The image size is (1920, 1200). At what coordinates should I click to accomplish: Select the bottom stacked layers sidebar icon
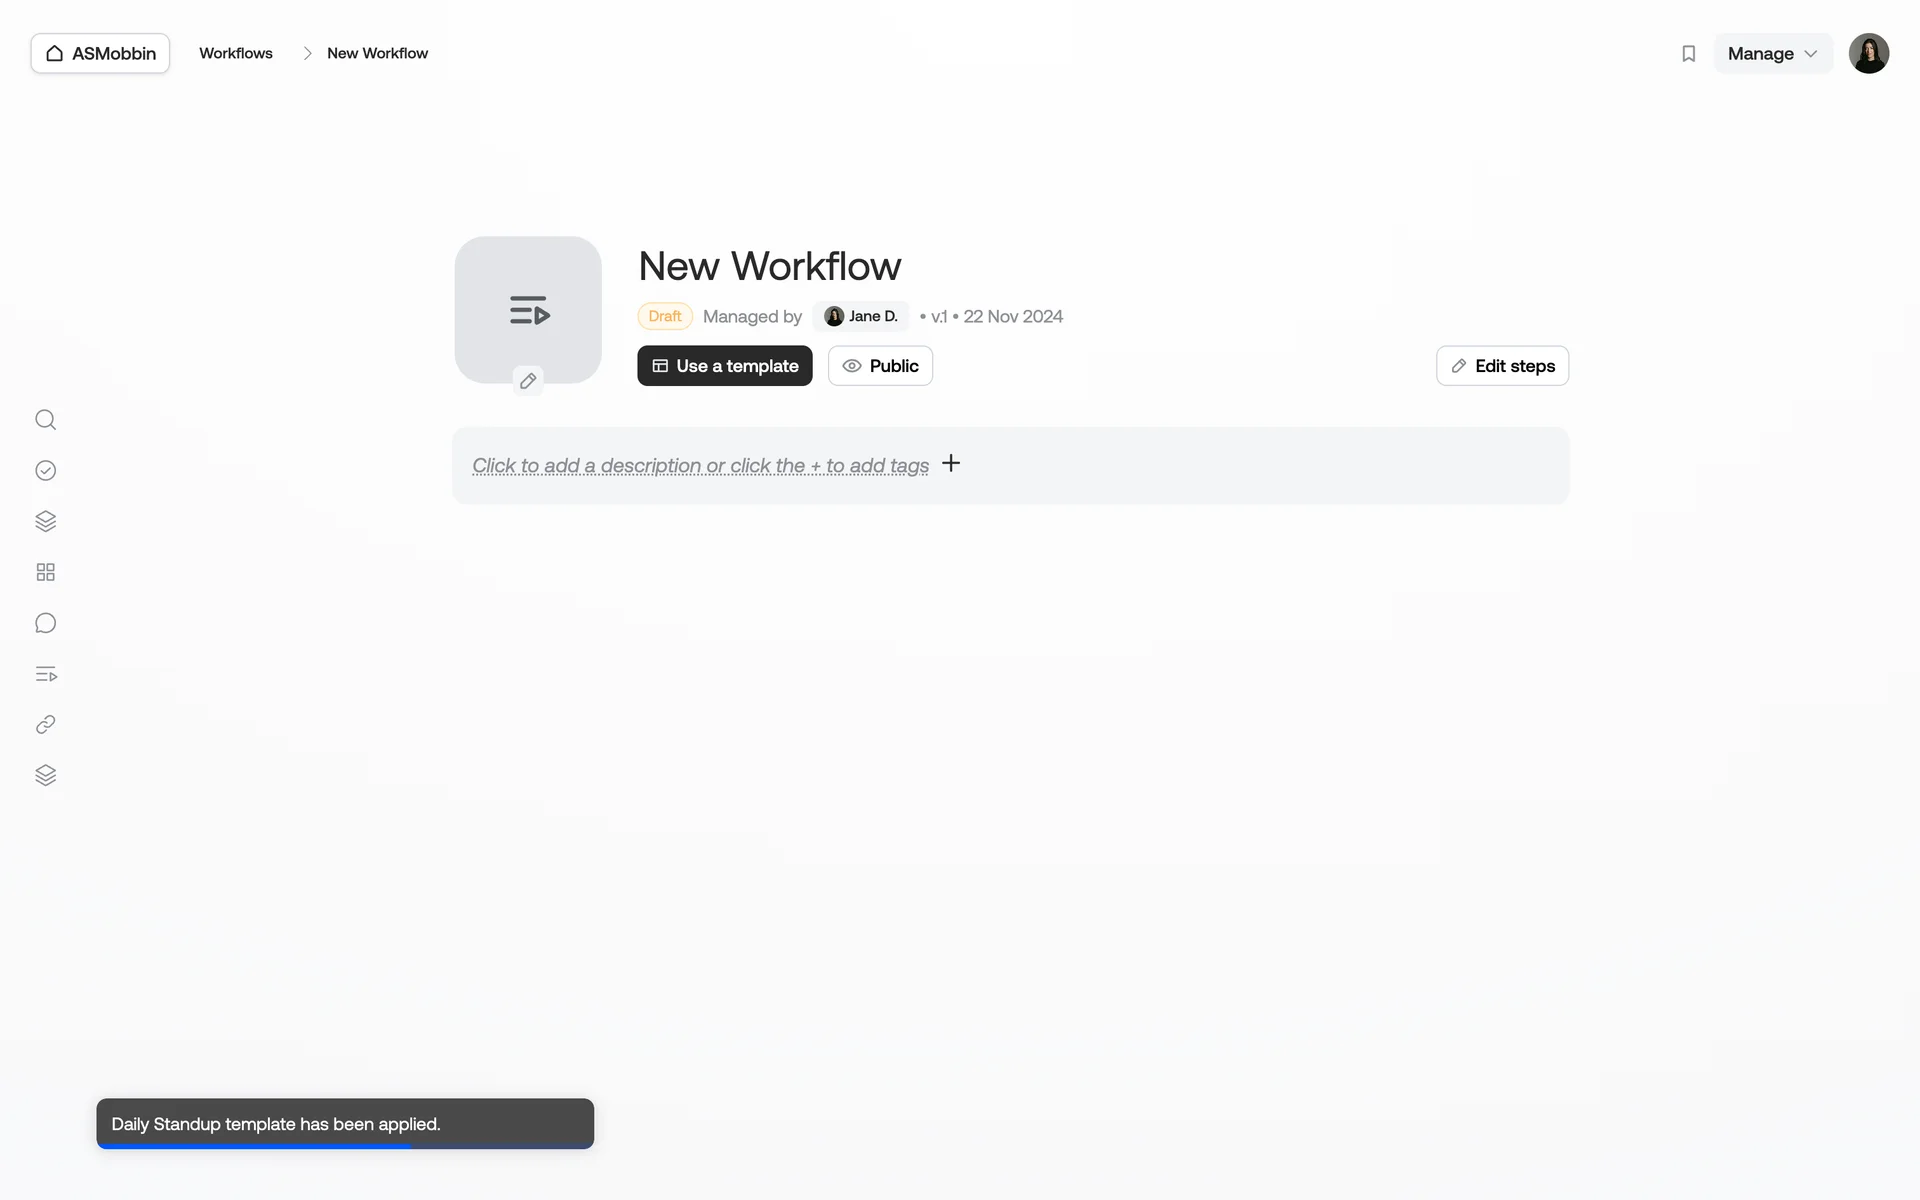45,776
